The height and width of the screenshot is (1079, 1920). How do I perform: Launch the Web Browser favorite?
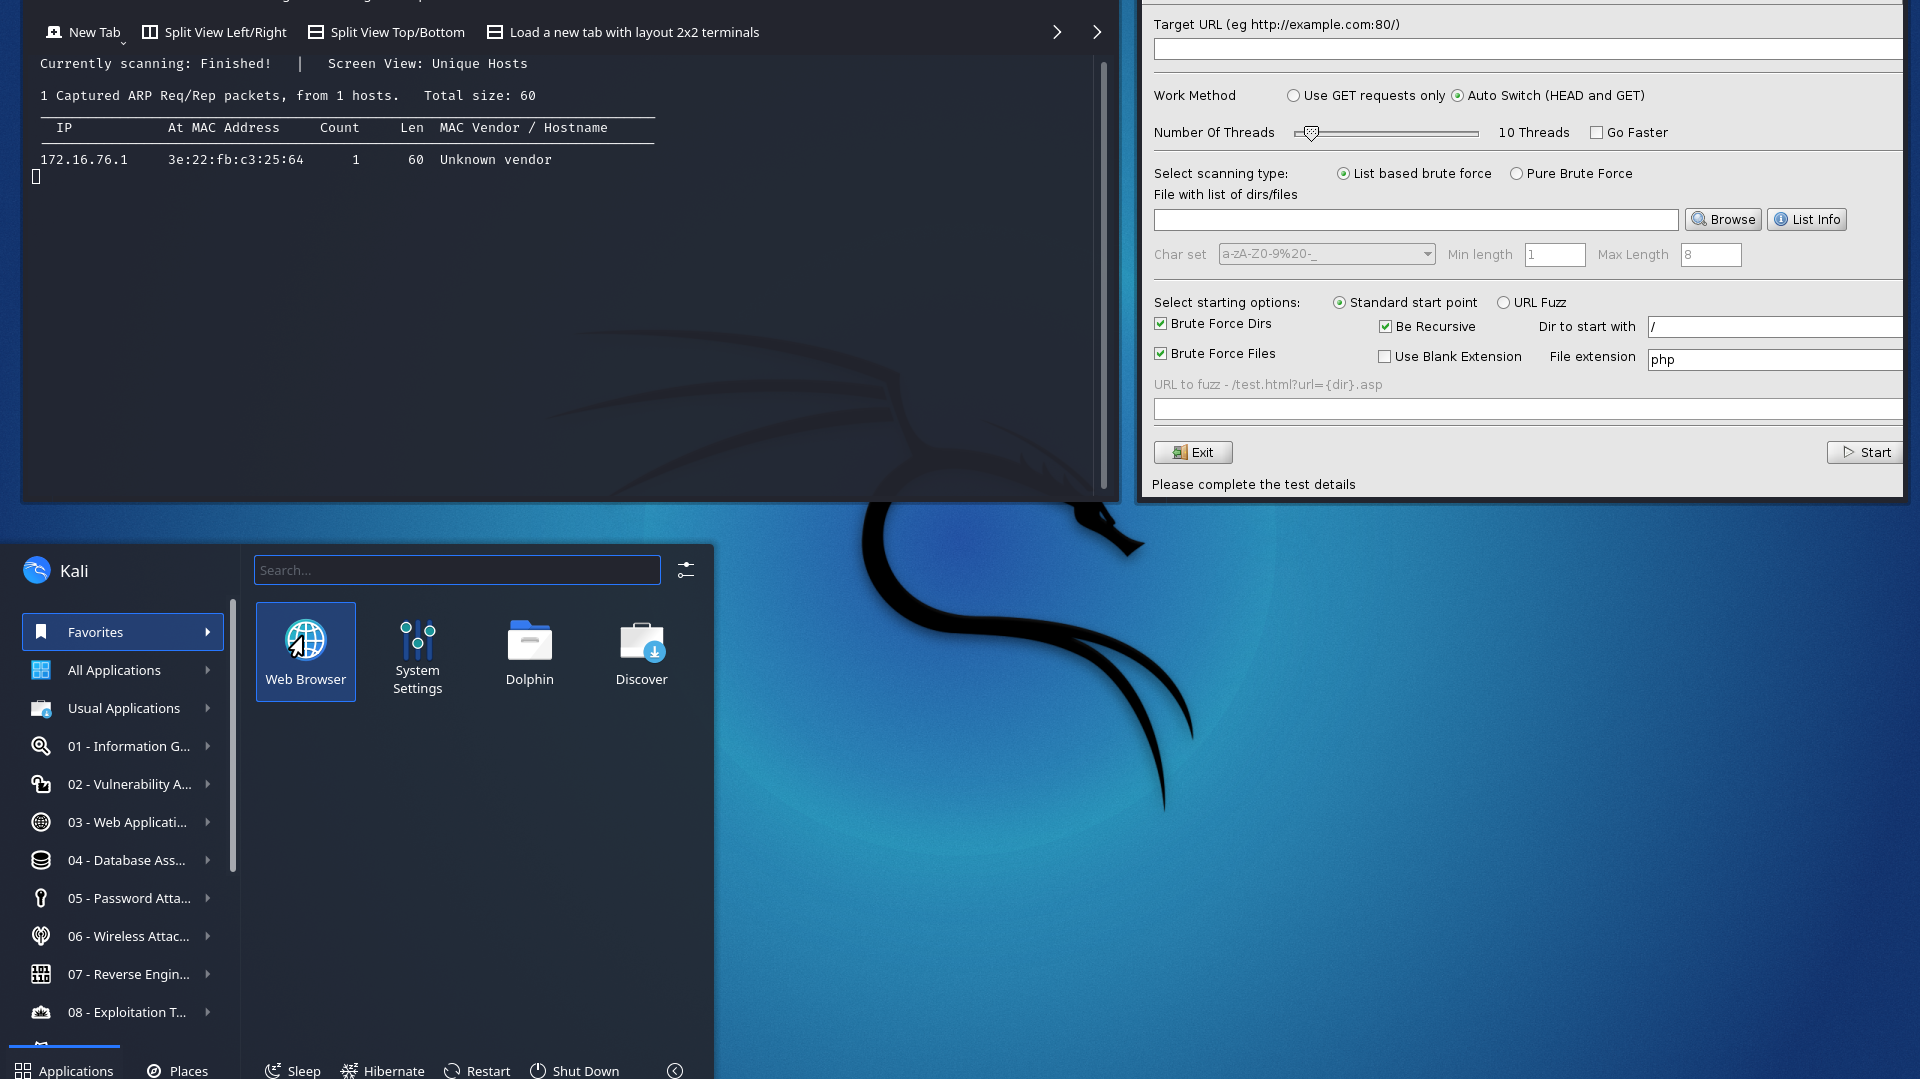[x=305, y=651]
